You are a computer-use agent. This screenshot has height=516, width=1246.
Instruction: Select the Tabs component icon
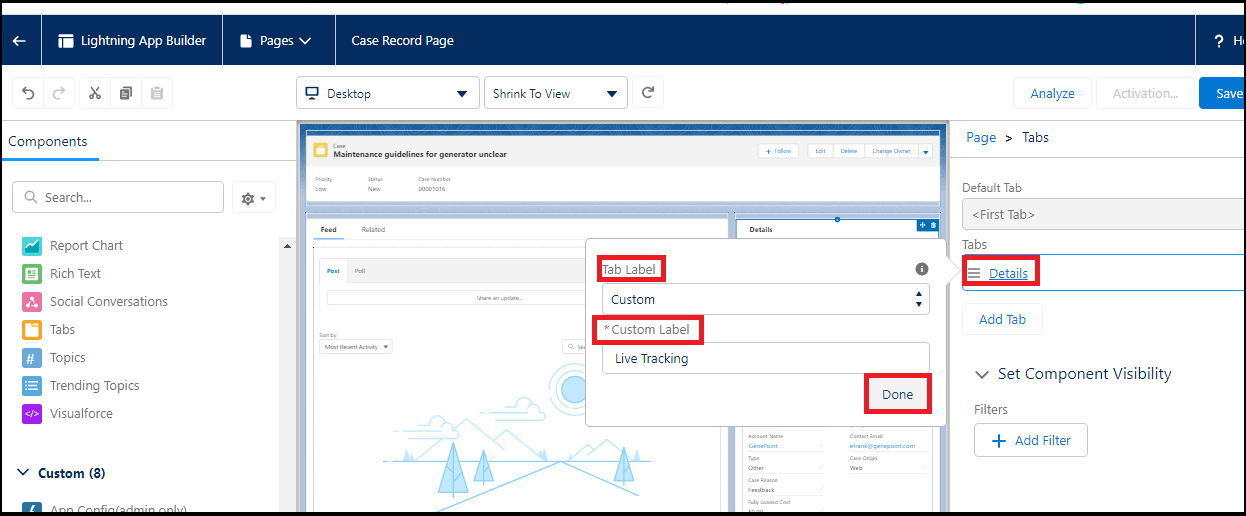tap(32, 329)
